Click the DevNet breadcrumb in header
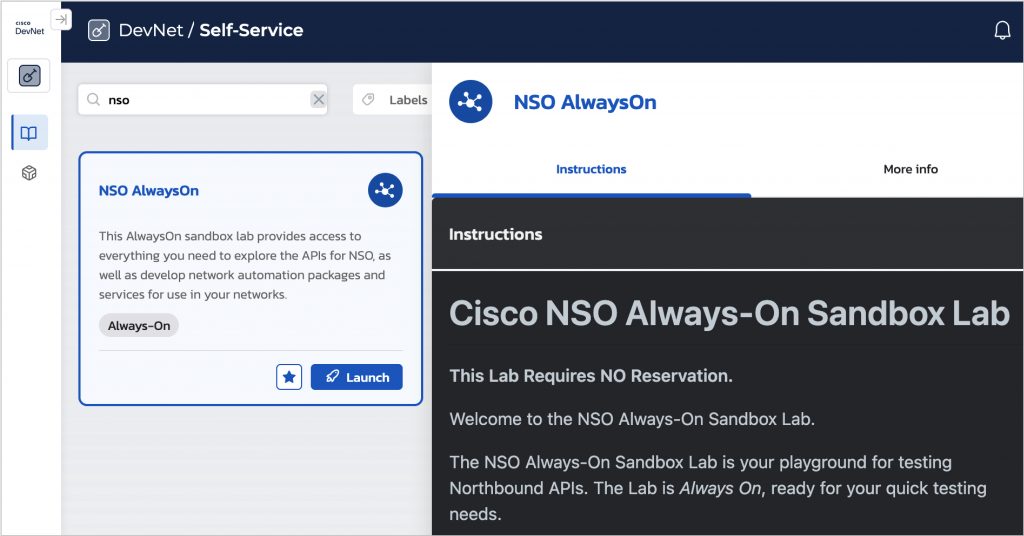 coord(150,30)
